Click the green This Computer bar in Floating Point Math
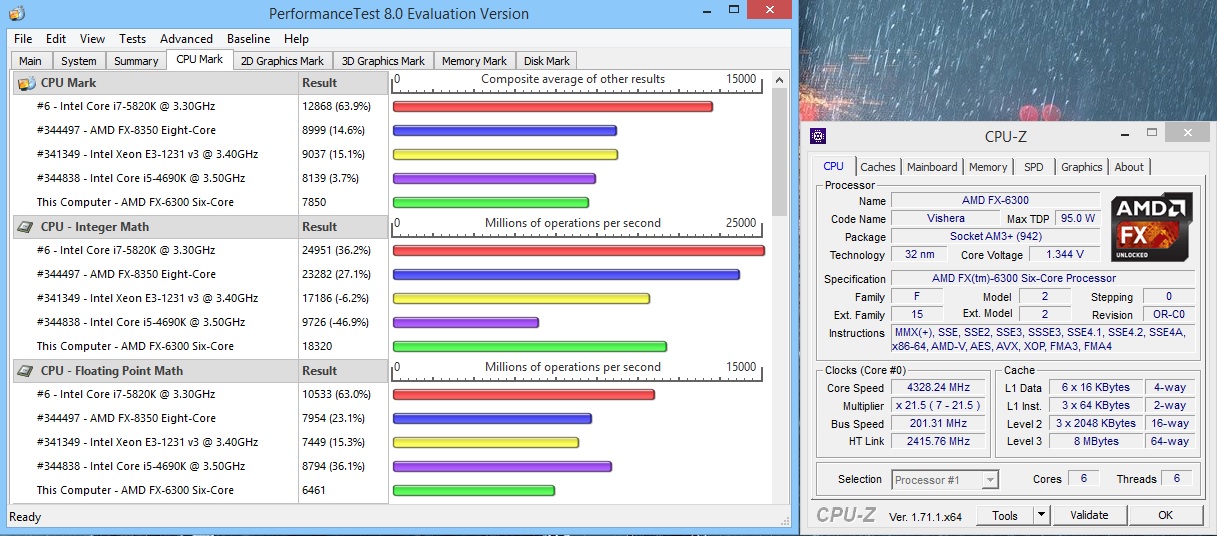This screenshot has height=536, width=1217. (473, 490)
